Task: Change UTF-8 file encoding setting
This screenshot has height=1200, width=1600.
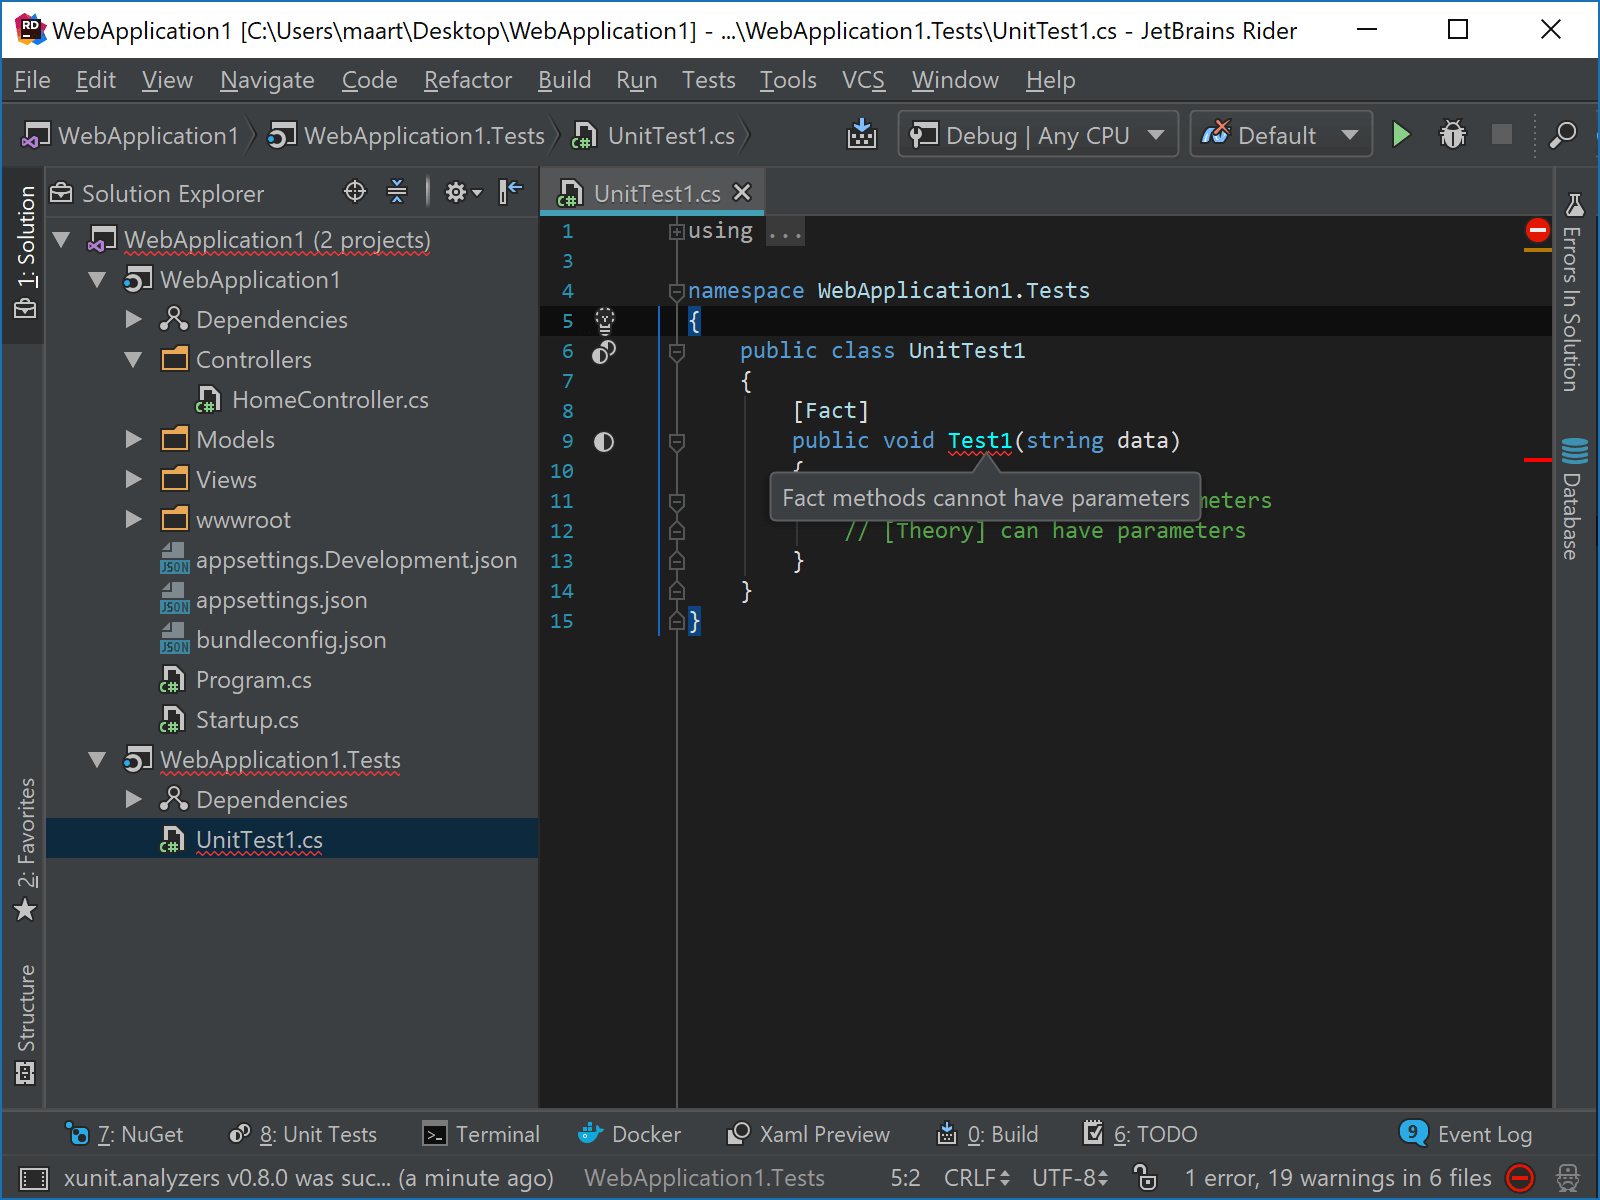Action: click(1070, 1178)
